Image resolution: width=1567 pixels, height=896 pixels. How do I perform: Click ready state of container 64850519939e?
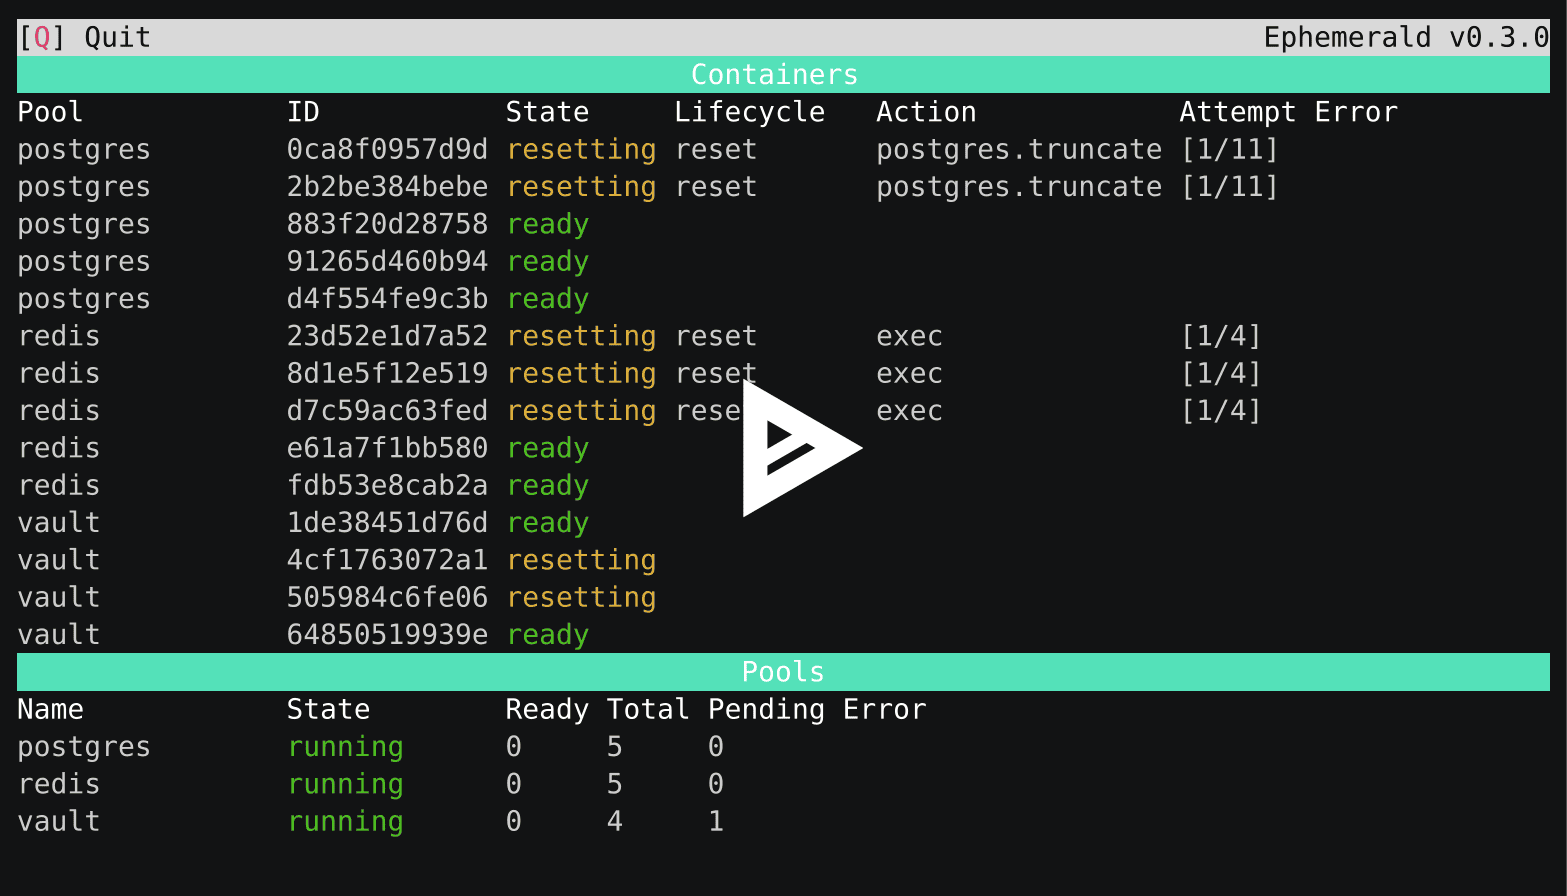click(x=548, y=634)
